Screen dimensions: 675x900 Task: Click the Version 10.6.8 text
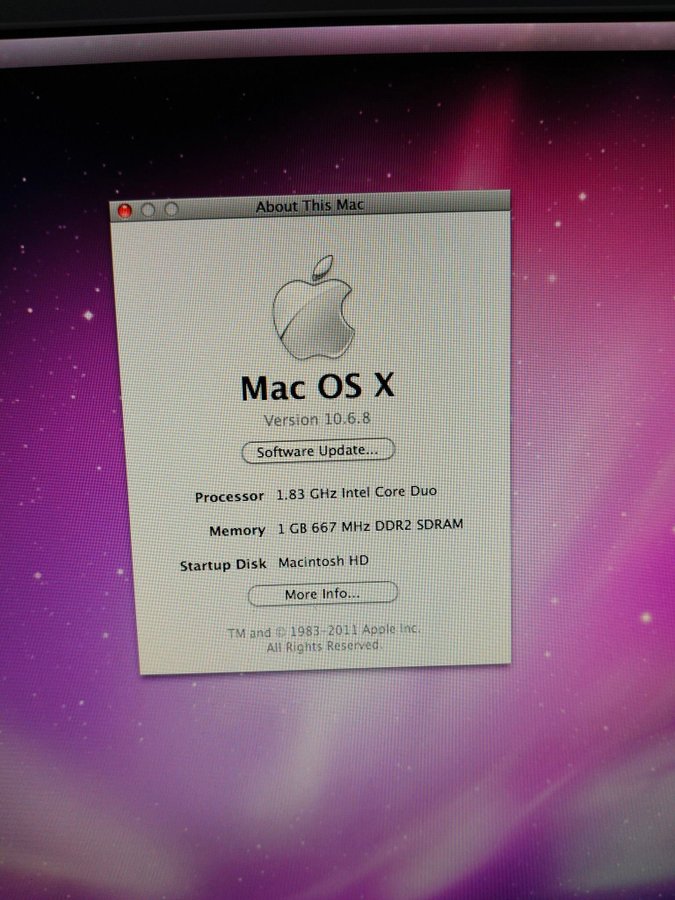317,419
